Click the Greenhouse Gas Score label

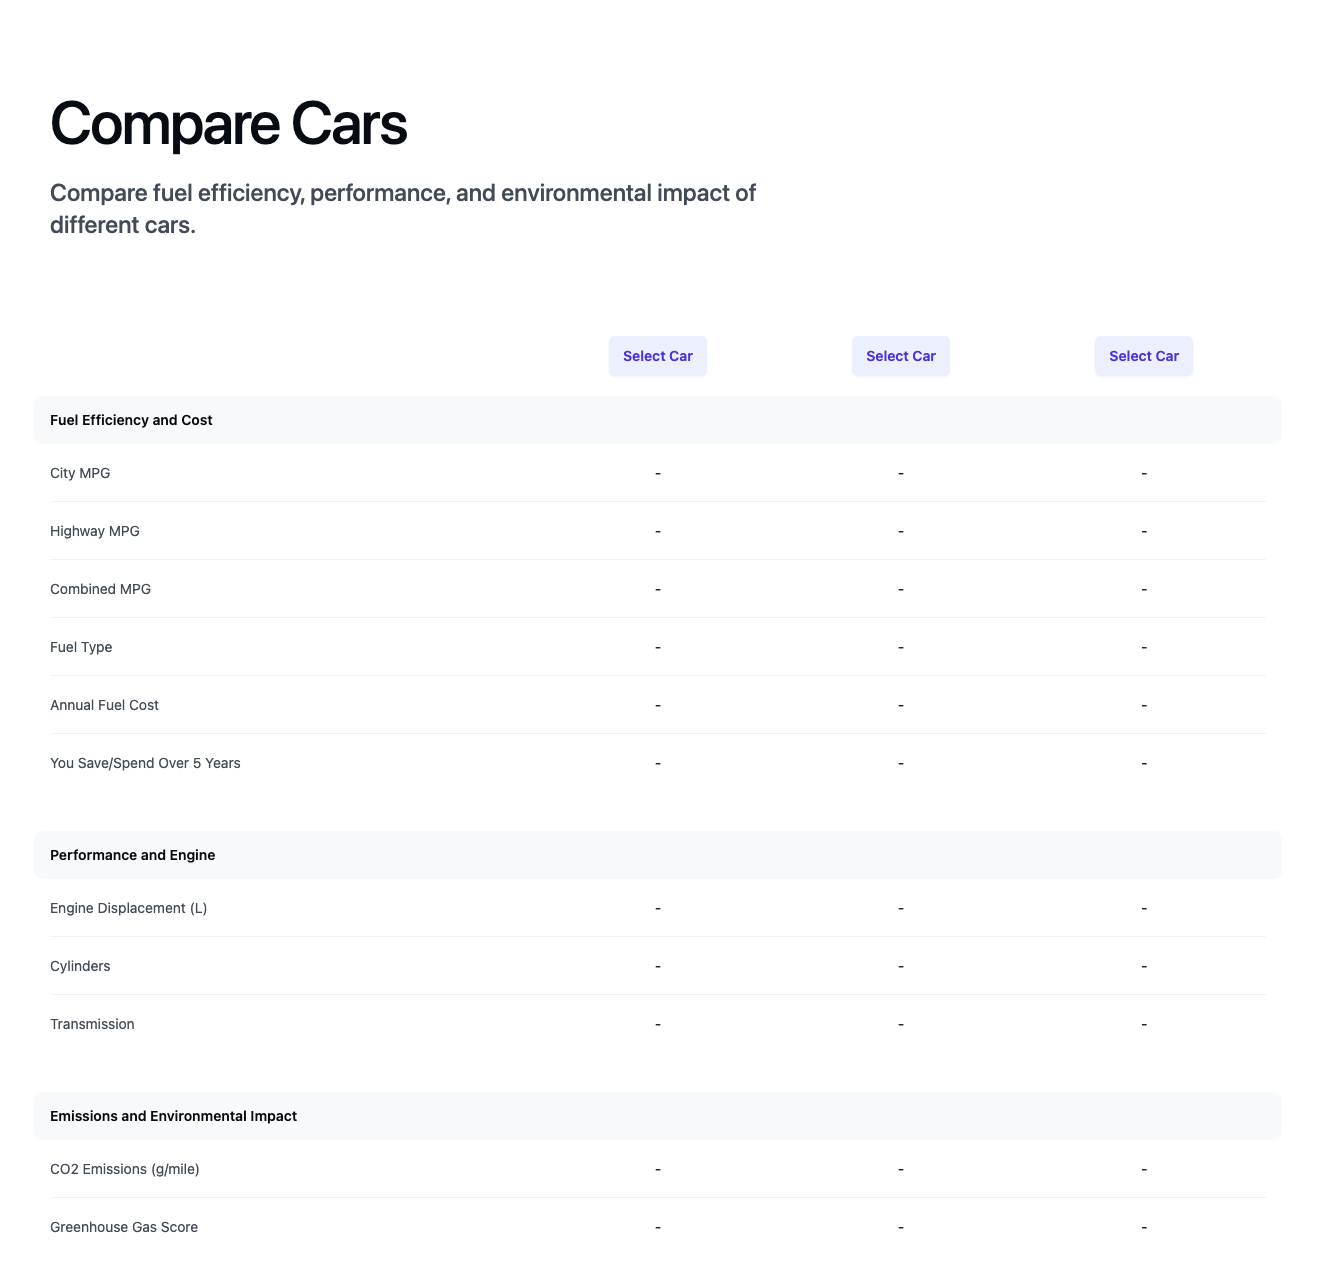[x=124, y=1227]
